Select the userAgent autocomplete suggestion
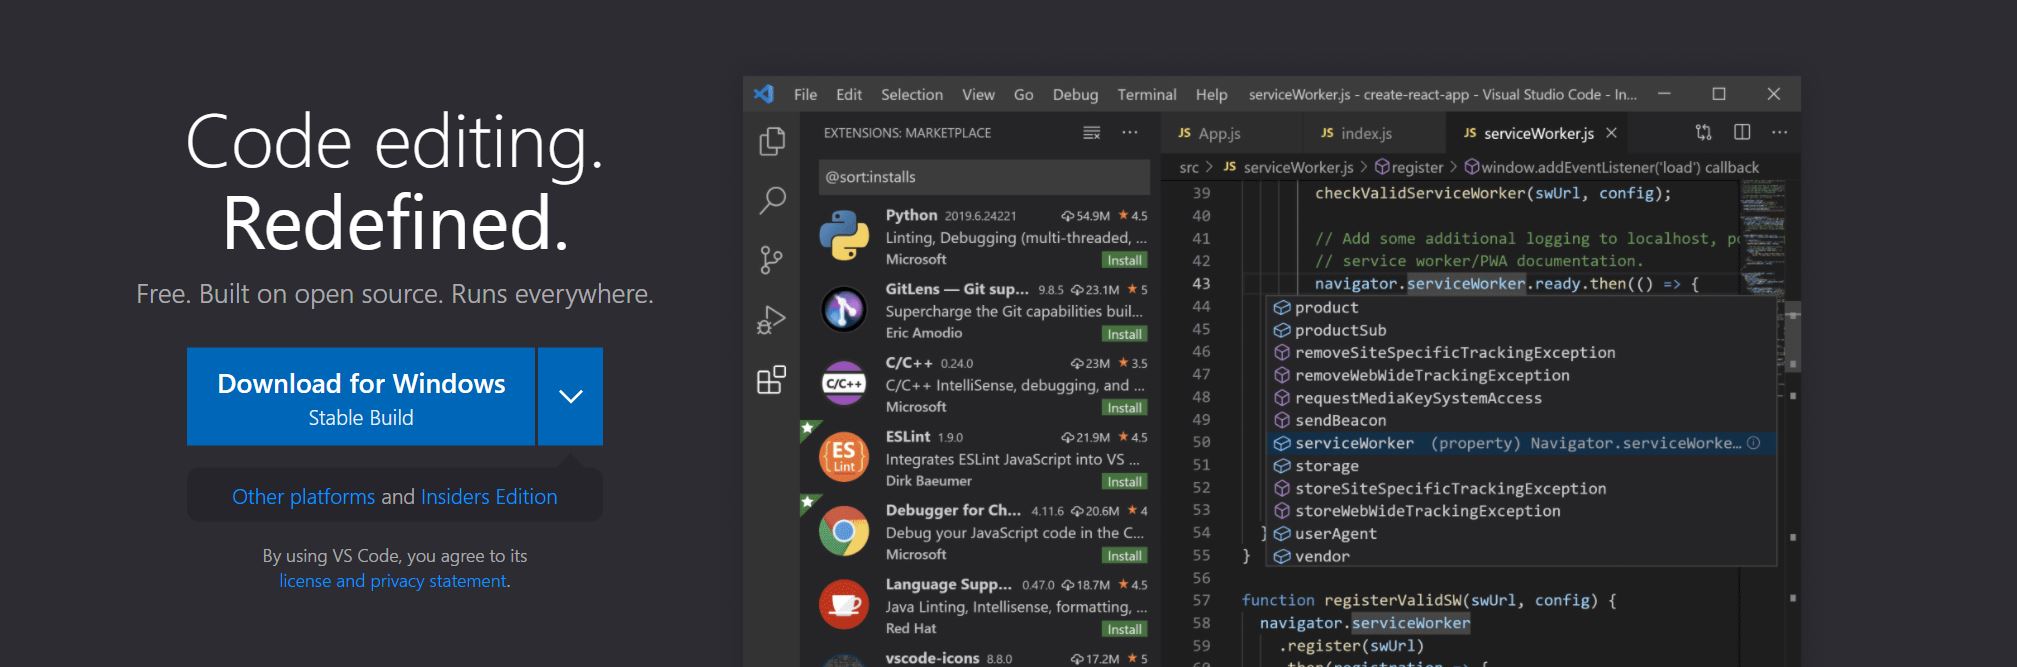Screen dimensions: 2017x667 pyautogui.click(x=1521, y=534)
